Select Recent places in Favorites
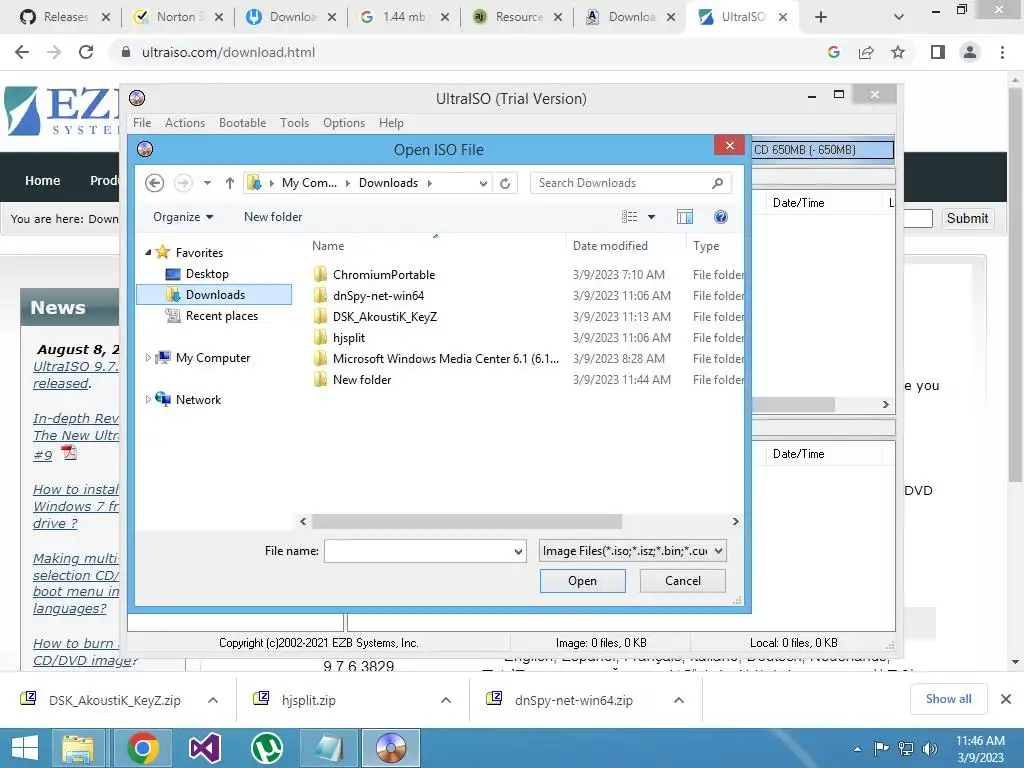 [221, 315]
